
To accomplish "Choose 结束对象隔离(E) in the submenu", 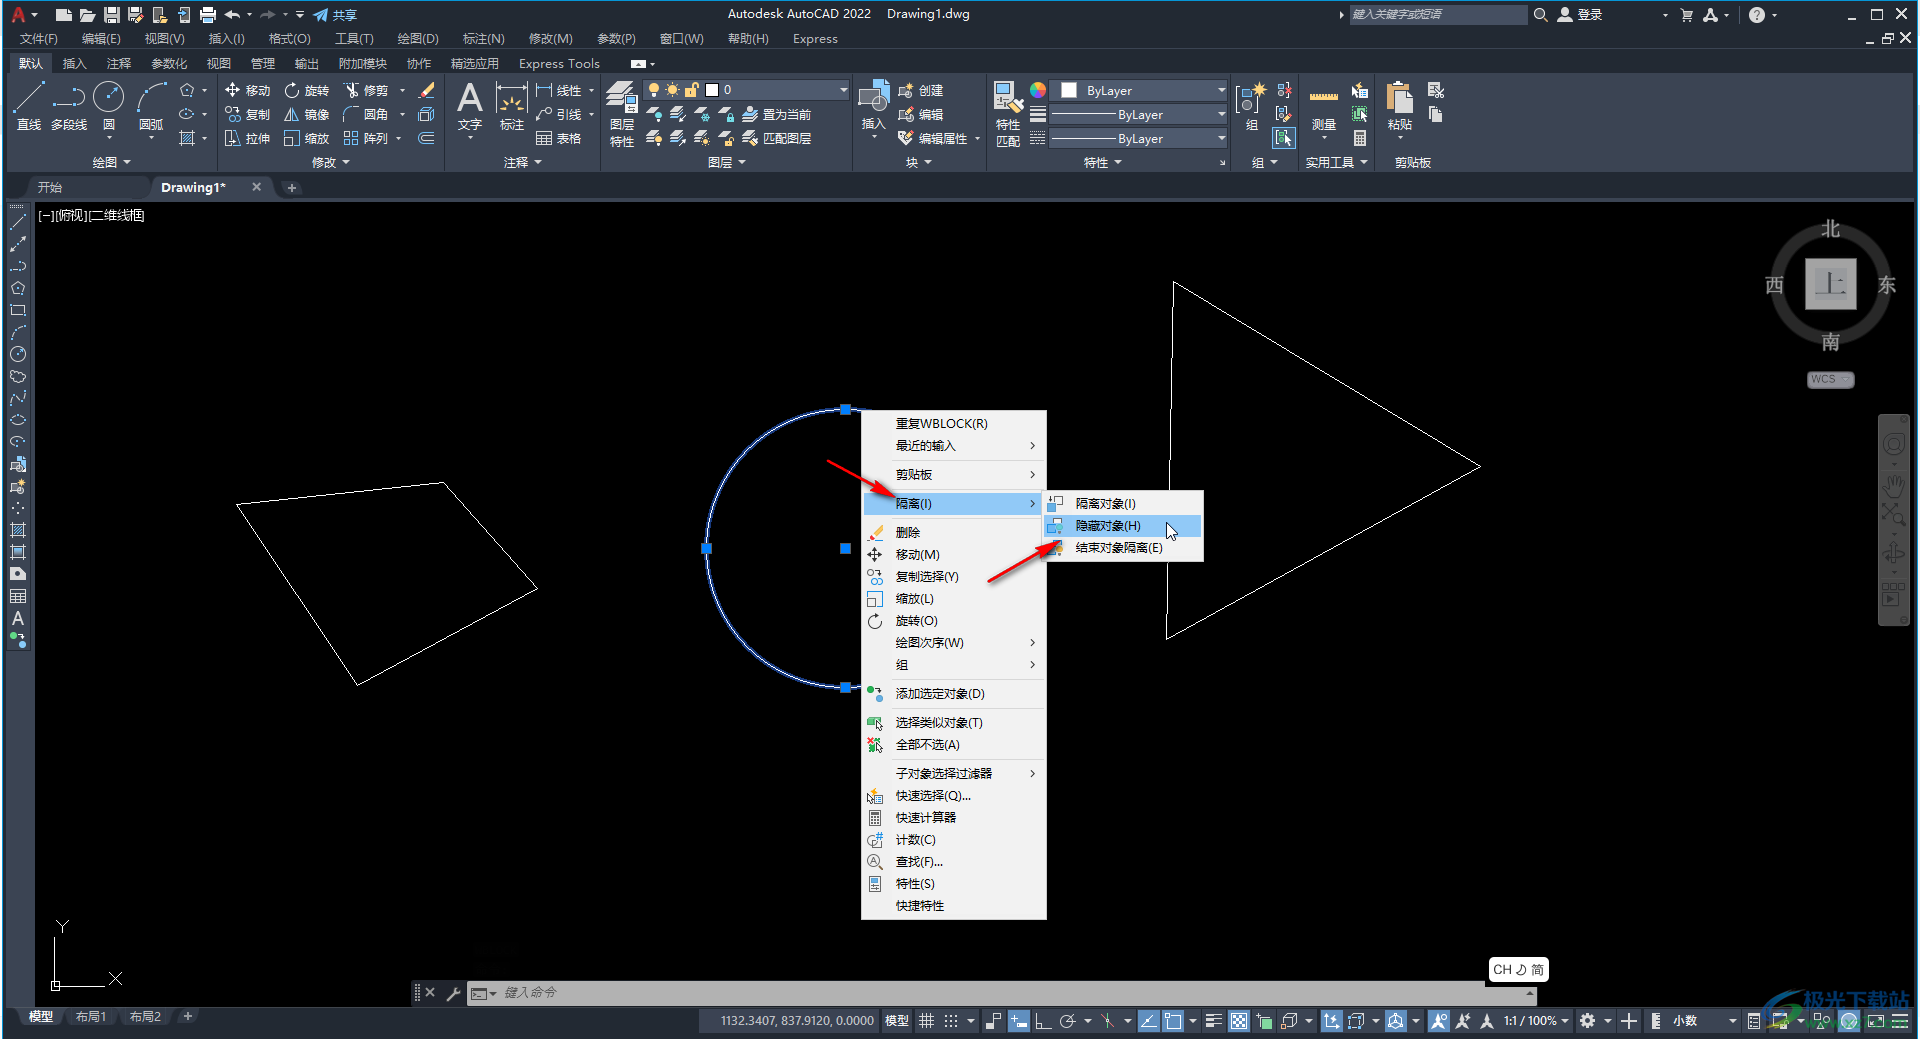I will click(1123, 547).
